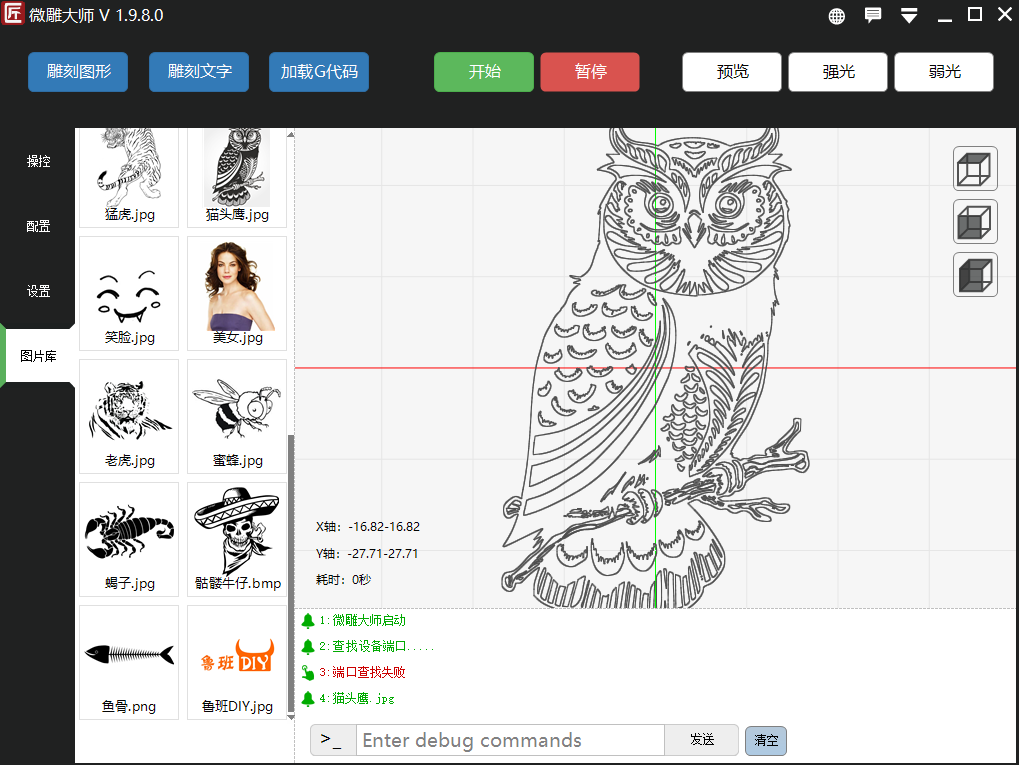Click the image library vertical scrollbar
The image size is (1019, 765).
[291, 570]
